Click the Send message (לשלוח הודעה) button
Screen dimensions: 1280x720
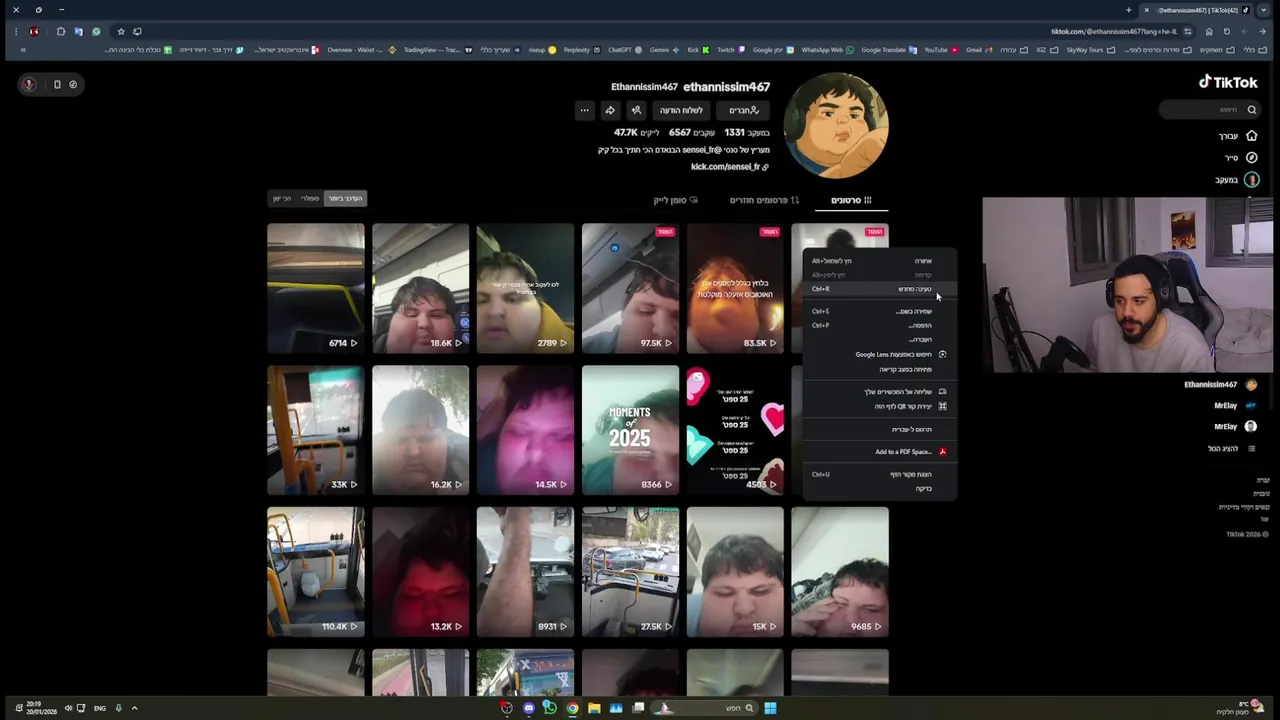pyautogui.click(x=681, y=110)
